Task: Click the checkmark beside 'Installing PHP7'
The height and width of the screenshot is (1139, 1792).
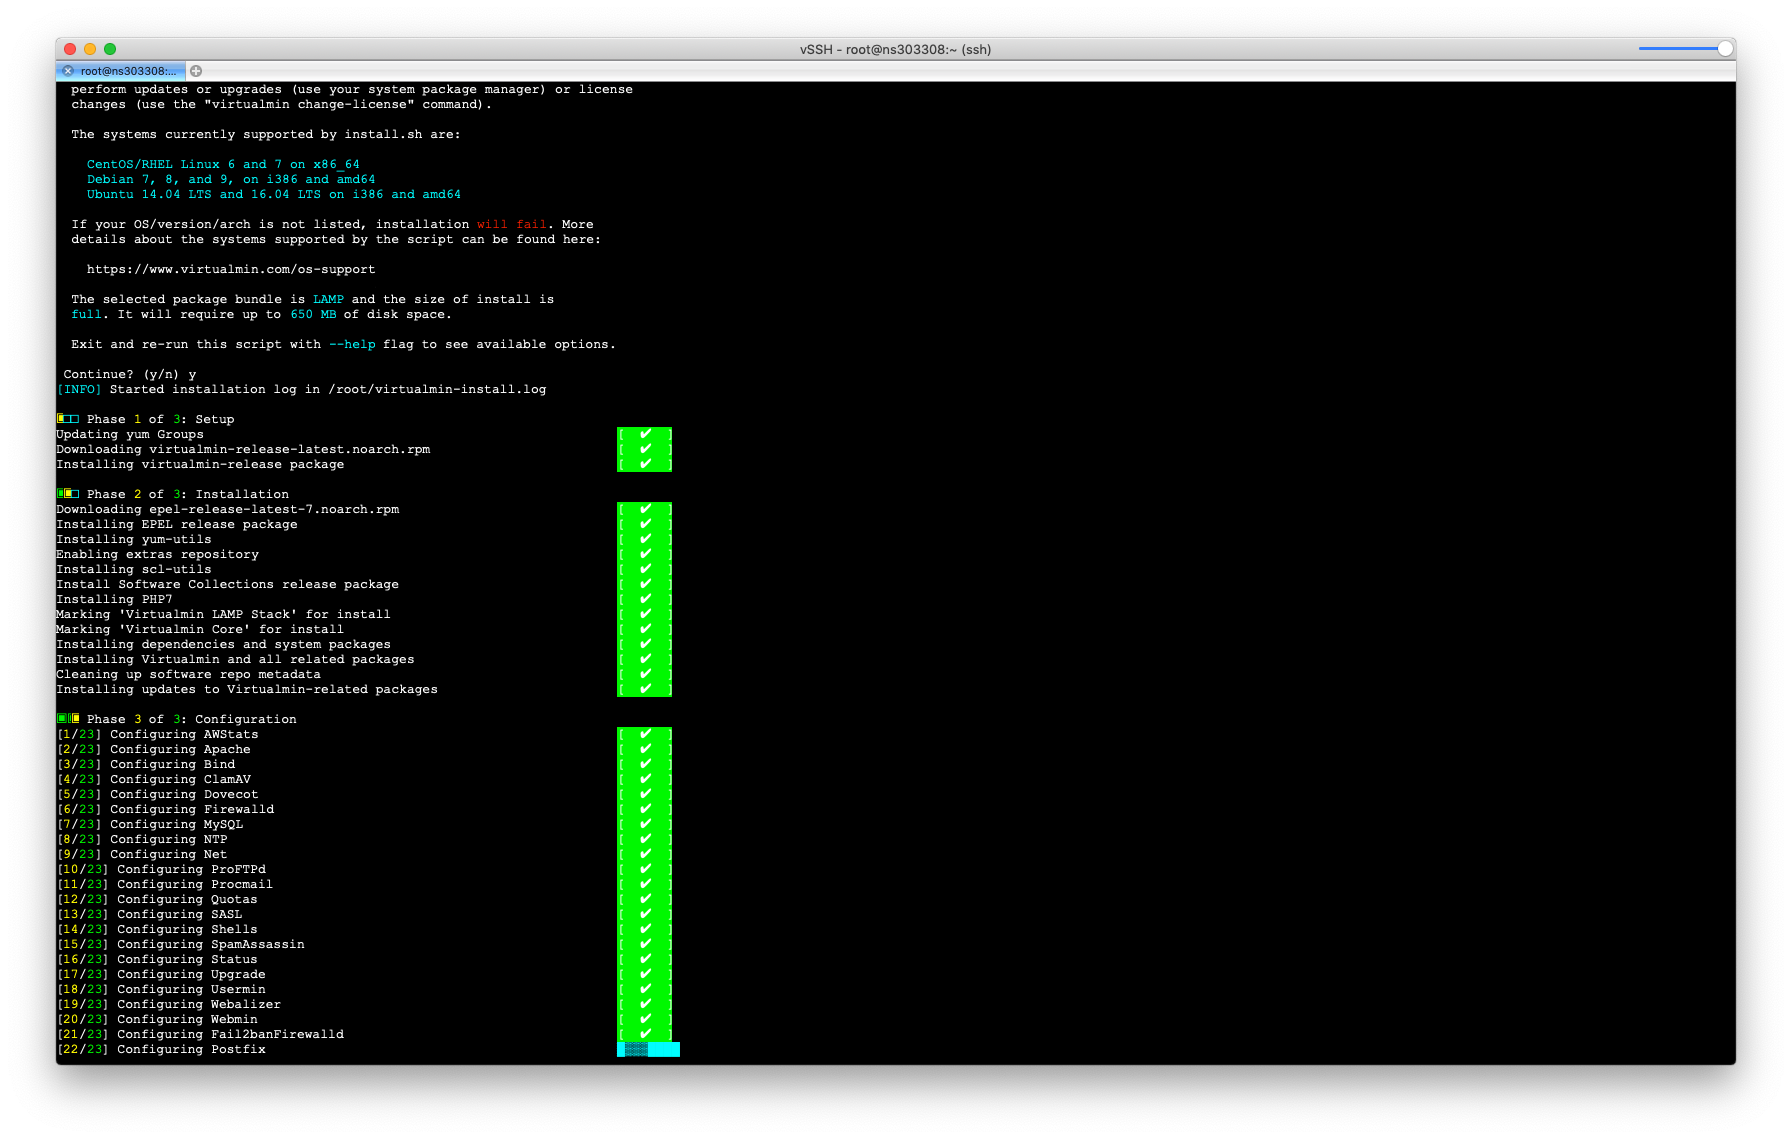Action: click(x=645, y=599)
